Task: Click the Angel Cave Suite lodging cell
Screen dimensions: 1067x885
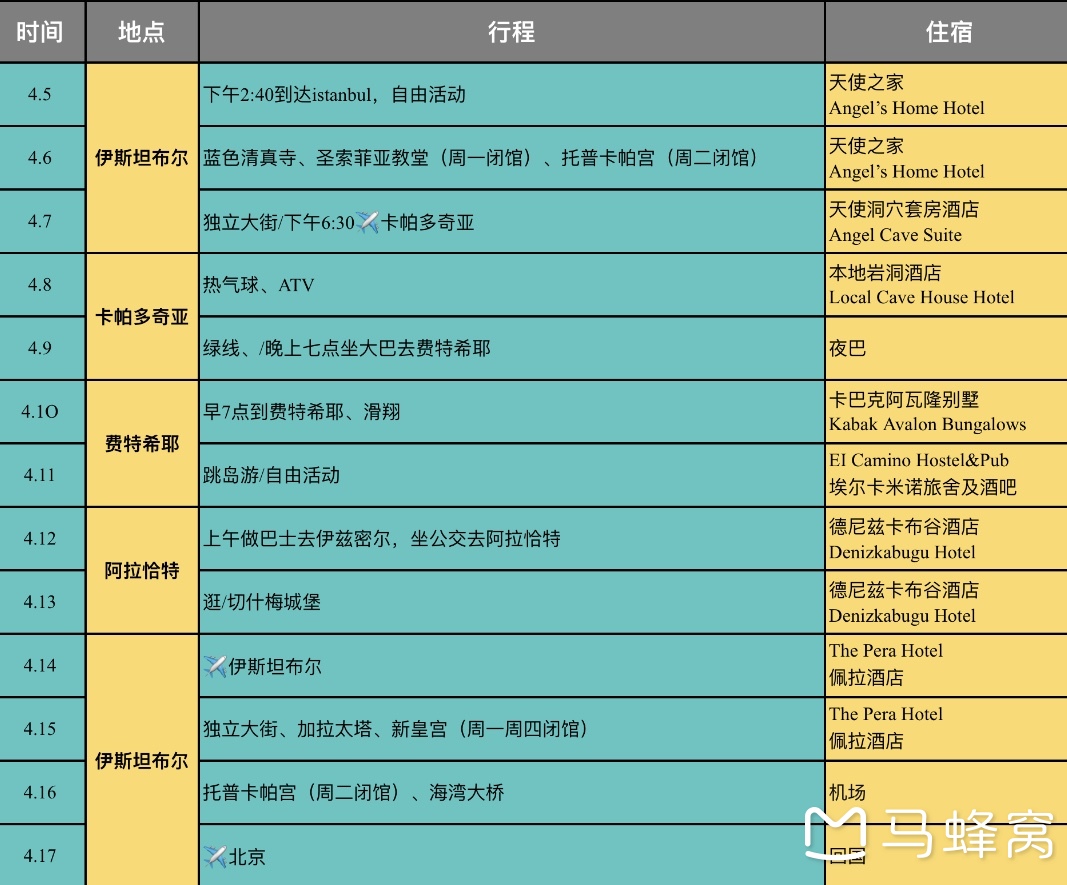Action: pyautogui.click(x=946, y=222)
